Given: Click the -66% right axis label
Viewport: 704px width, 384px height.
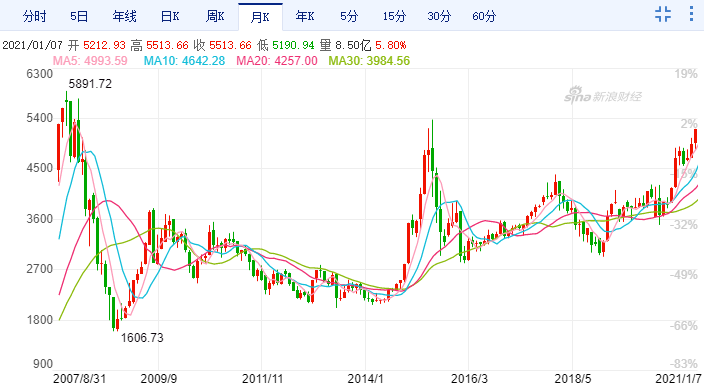Looking at the screenshot, I should pos(684,325).
